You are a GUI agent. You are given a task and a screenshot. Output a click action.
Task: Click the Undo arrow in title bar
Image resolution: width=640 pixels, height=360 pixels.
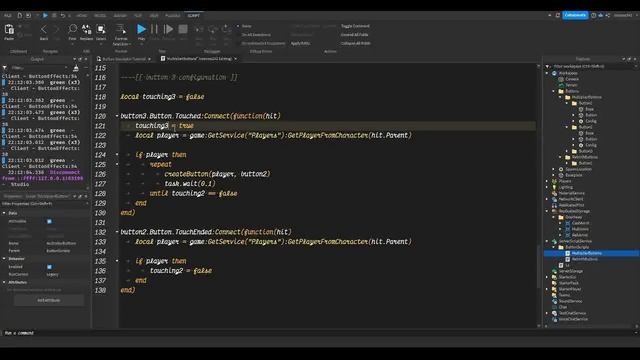pos(62,16)
